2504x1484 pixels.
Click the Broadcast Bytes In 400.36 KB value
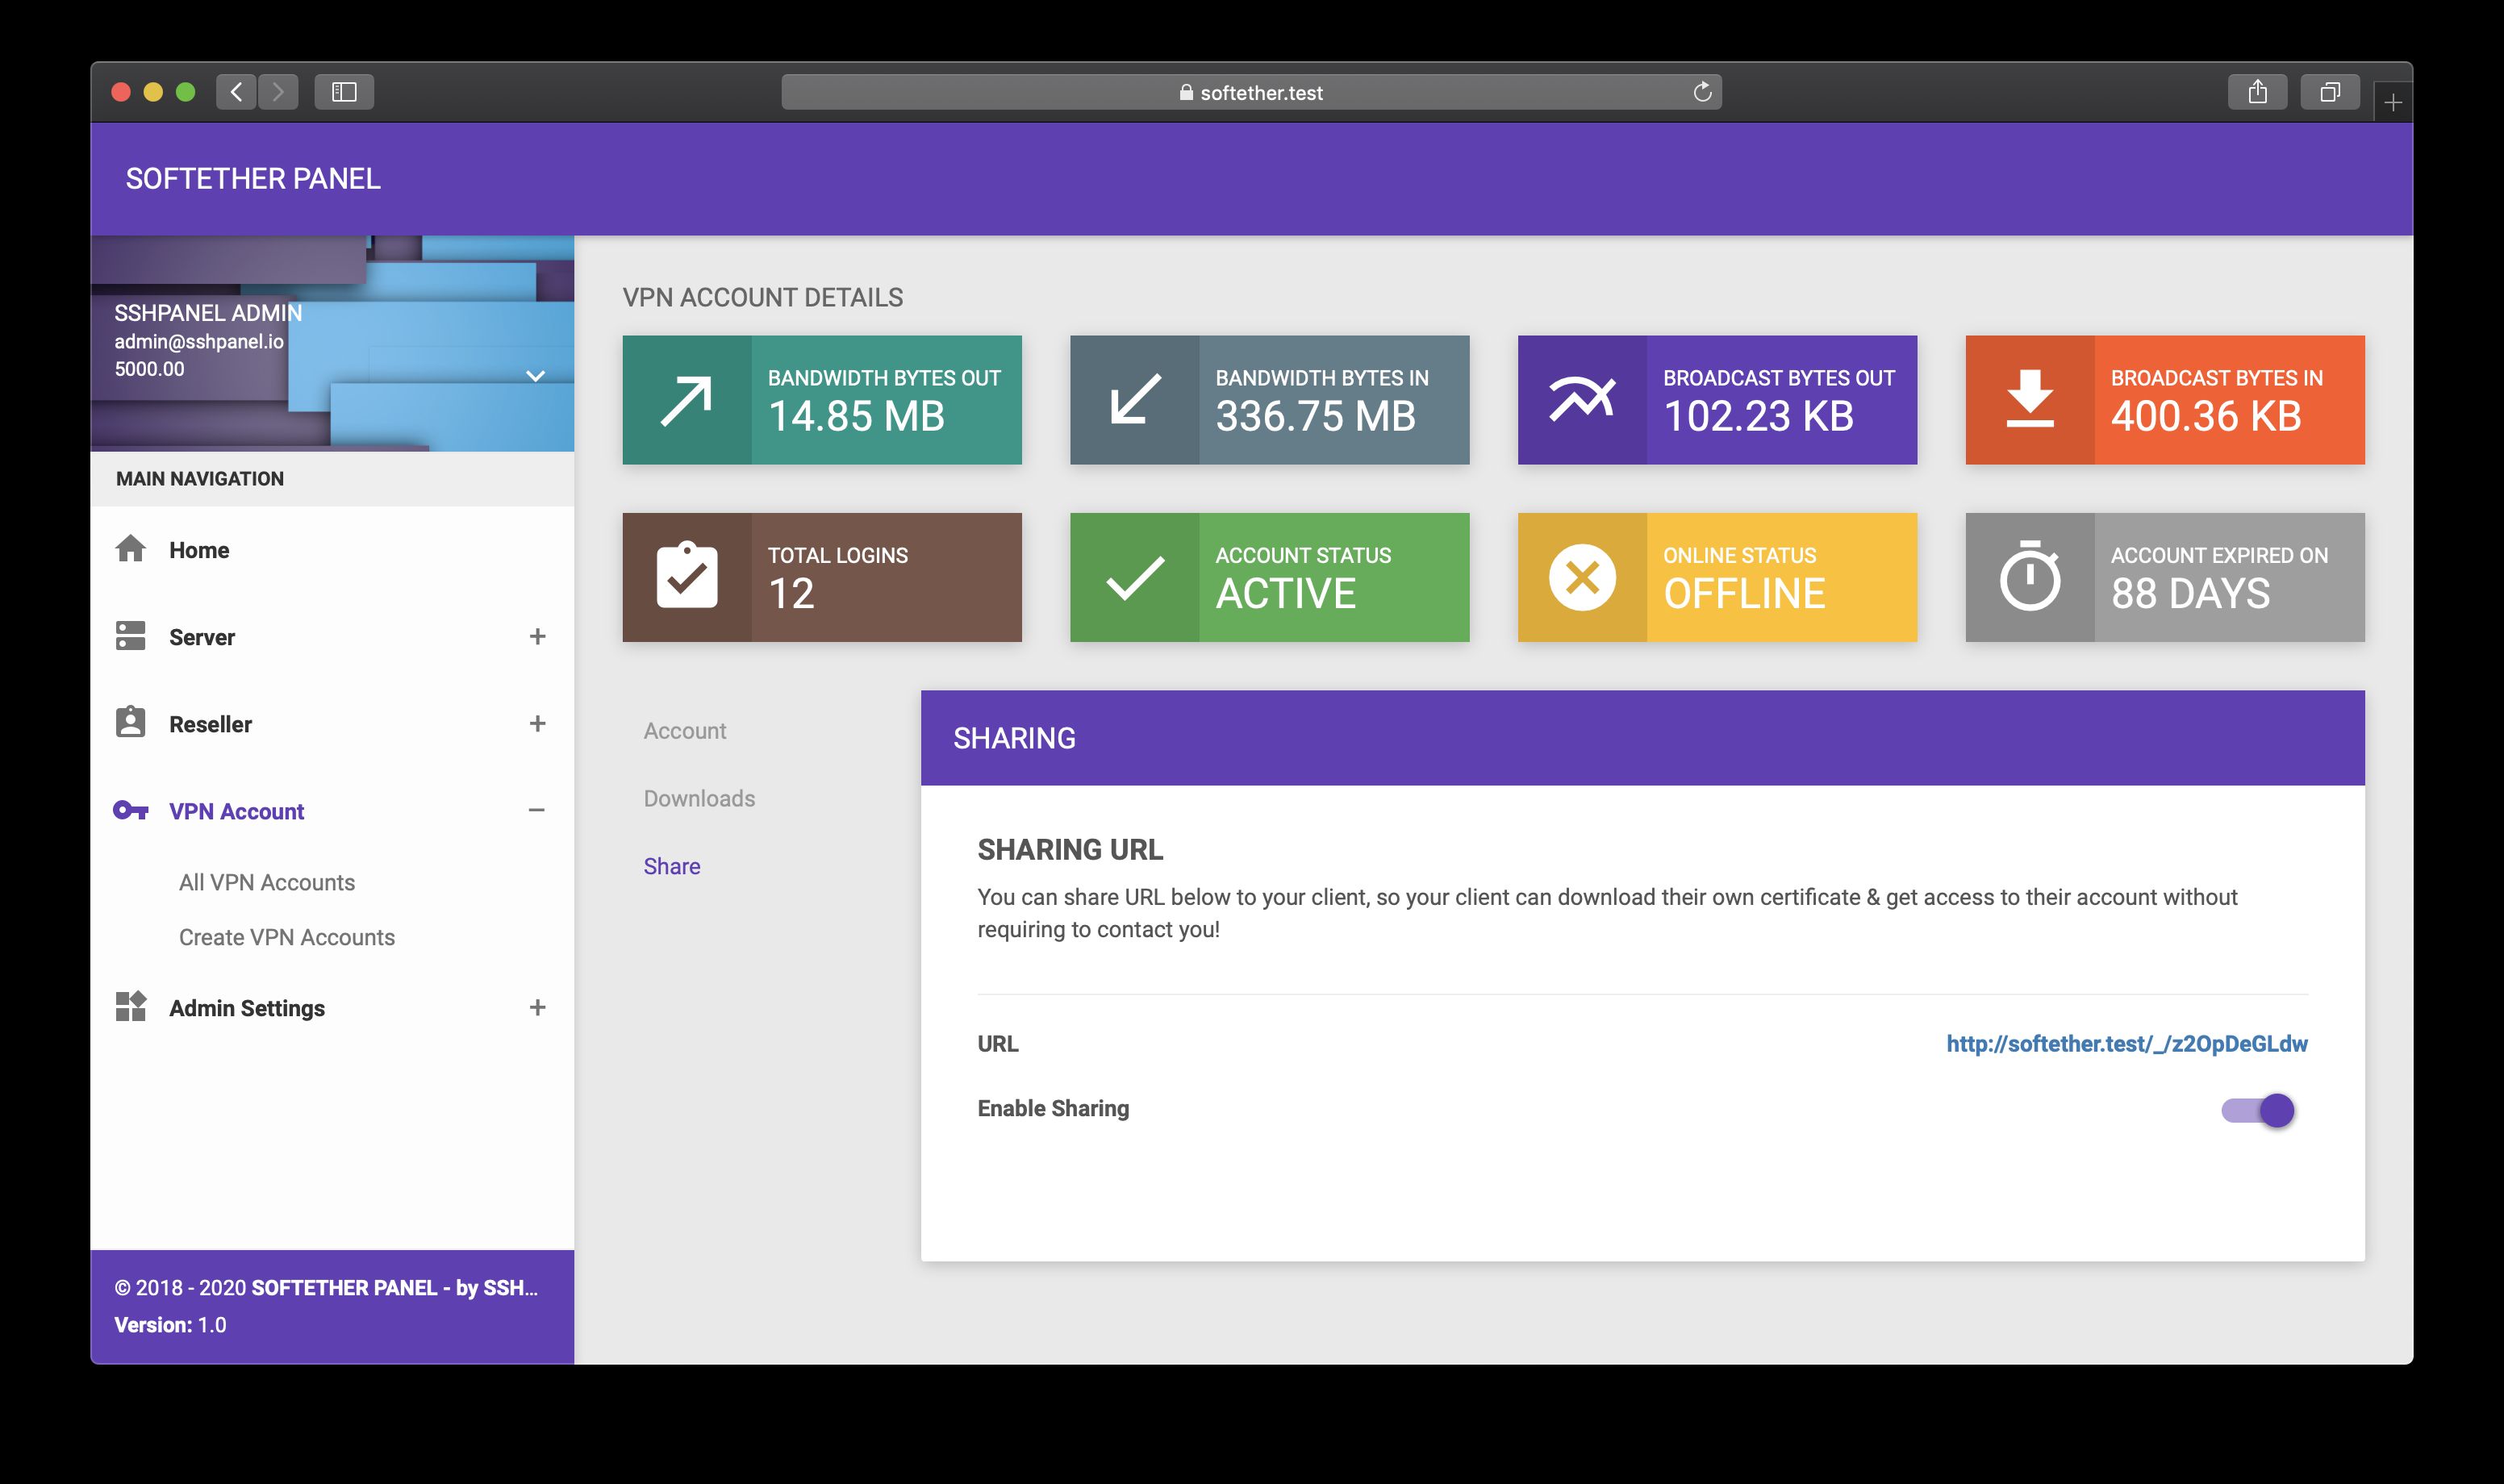click(x=2206, y=416)
